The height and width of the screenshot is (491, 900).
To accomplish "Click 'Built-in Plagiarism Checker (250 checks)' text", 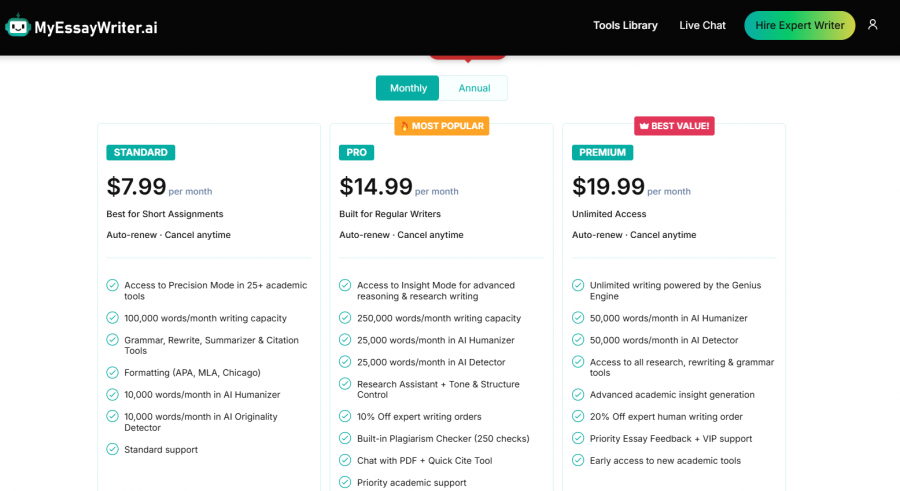I will [x=443, y=439].
